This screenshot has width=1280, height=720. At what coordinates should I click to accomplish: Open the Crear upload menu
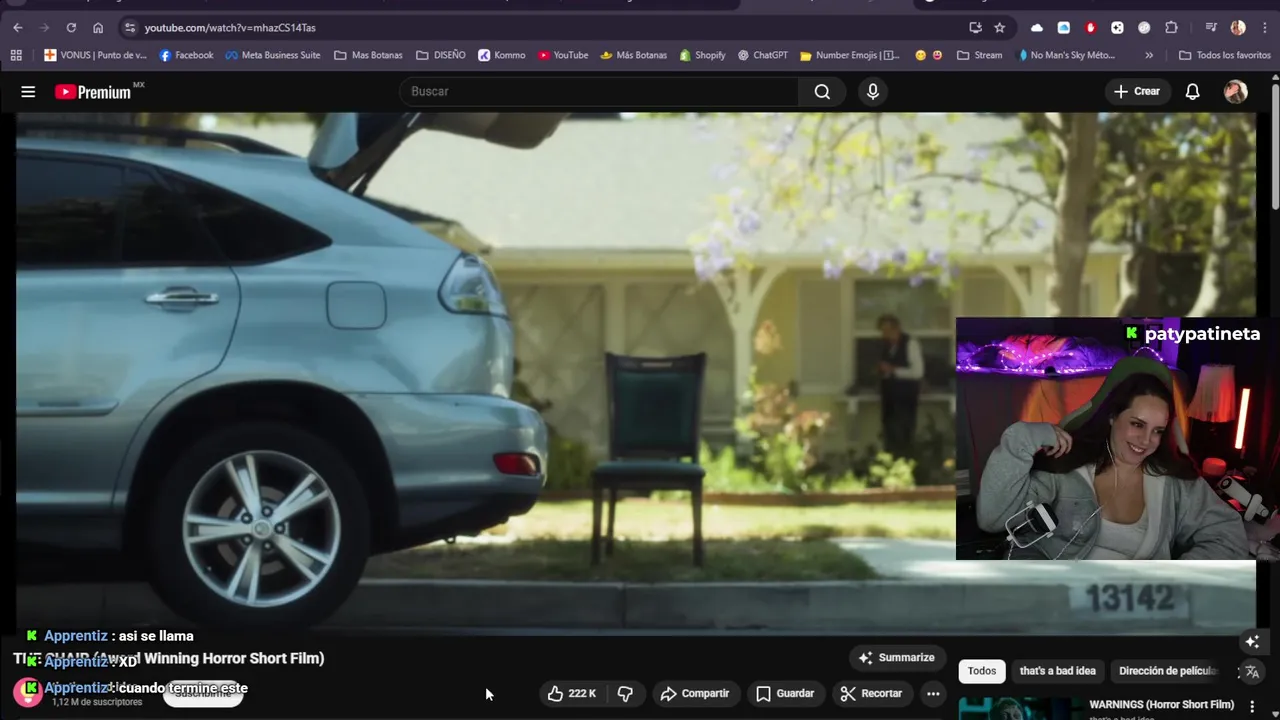pyautogui.click(x=1137, y=92)
